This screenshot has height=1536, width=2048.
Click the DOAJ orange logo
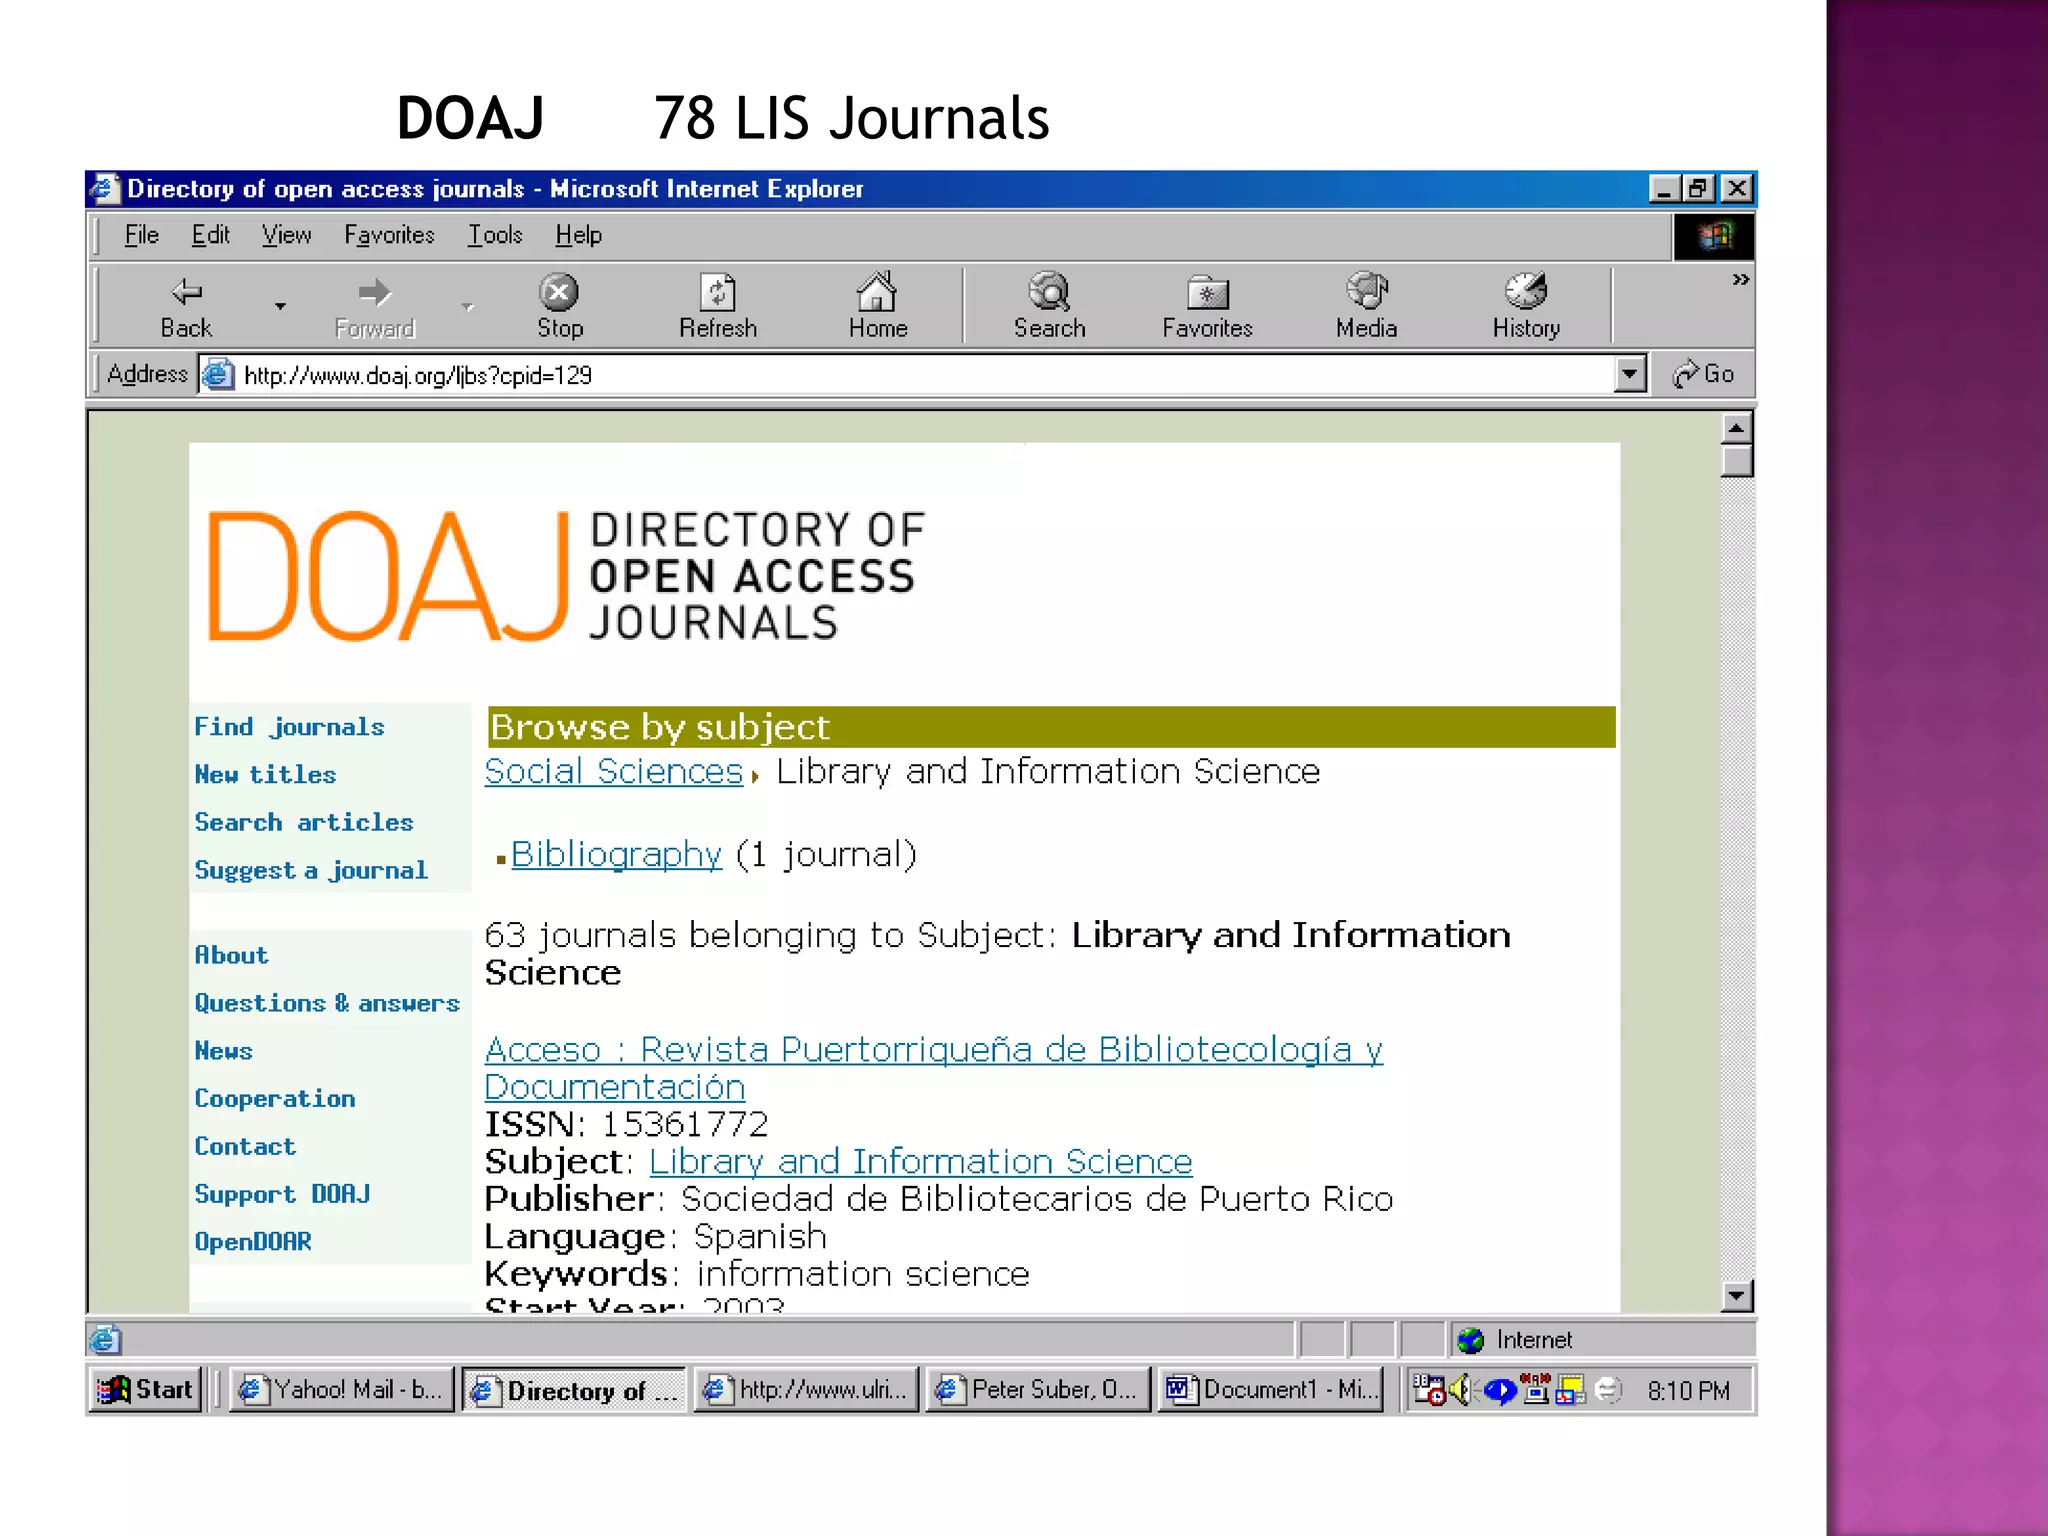388,577
